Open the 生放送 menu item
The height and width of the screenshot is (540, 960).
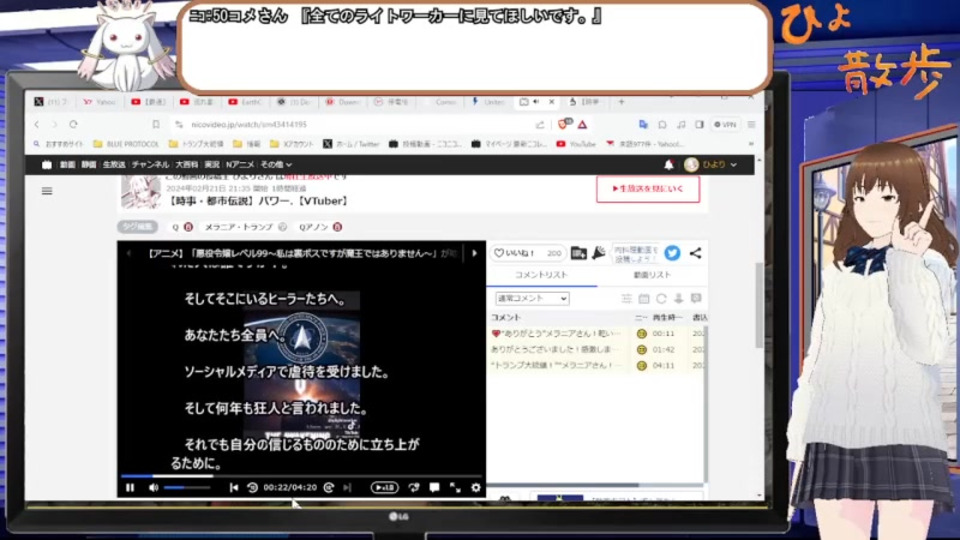pos(114,165)
